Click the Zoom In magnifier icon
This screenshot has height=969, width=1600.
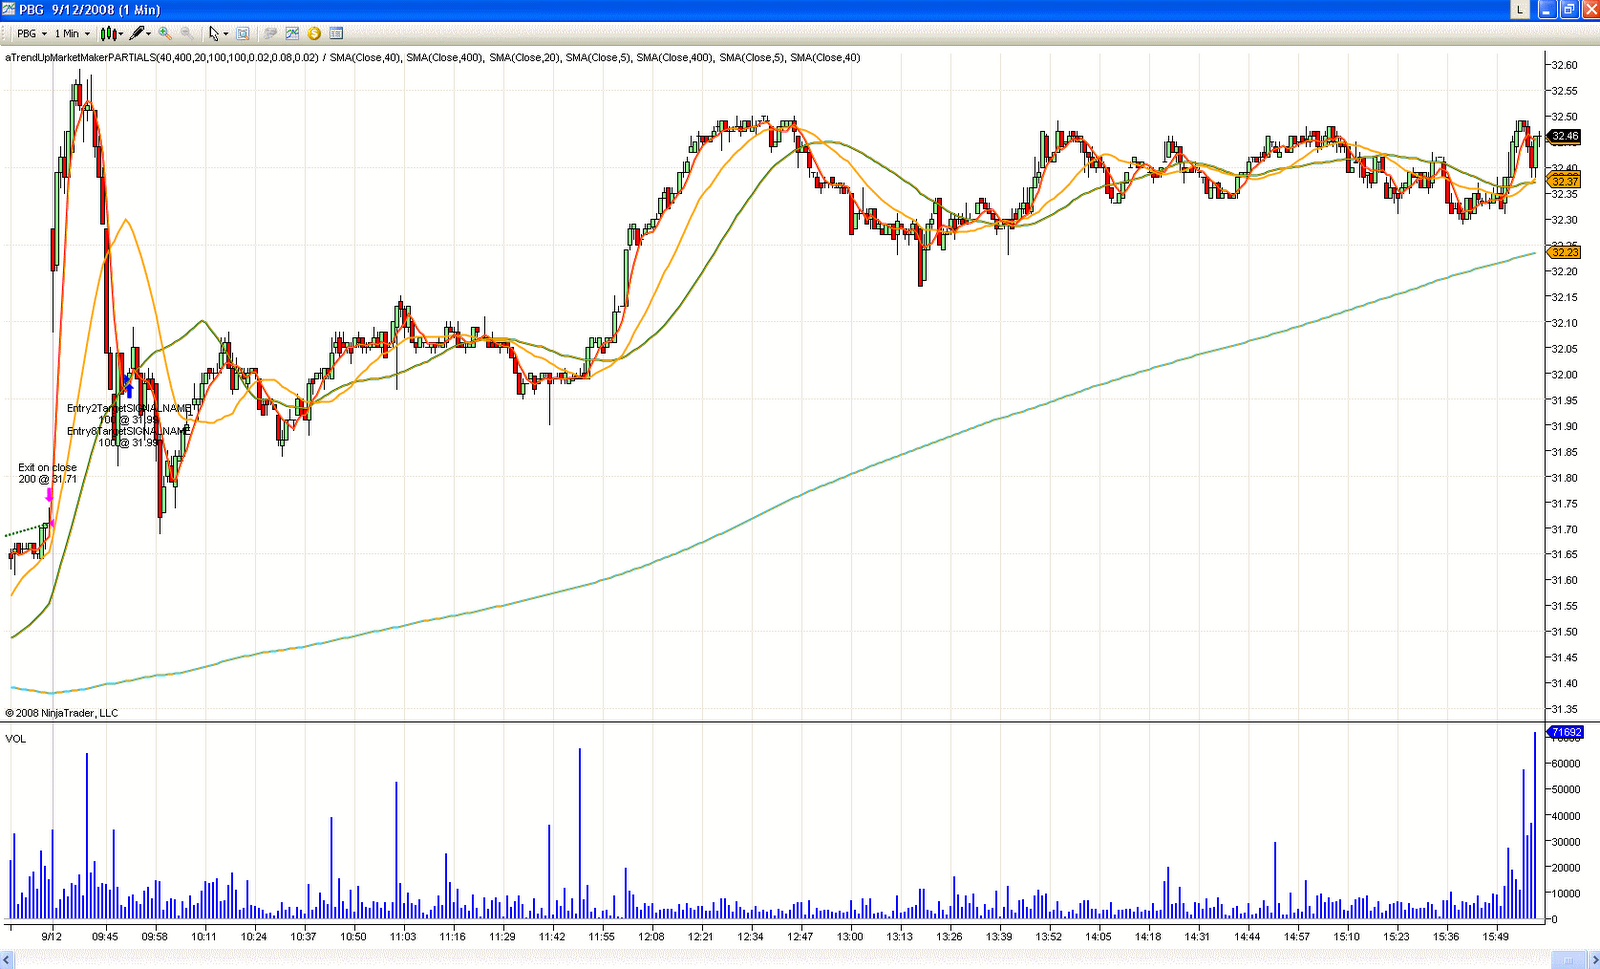click(x=165, y=33)
